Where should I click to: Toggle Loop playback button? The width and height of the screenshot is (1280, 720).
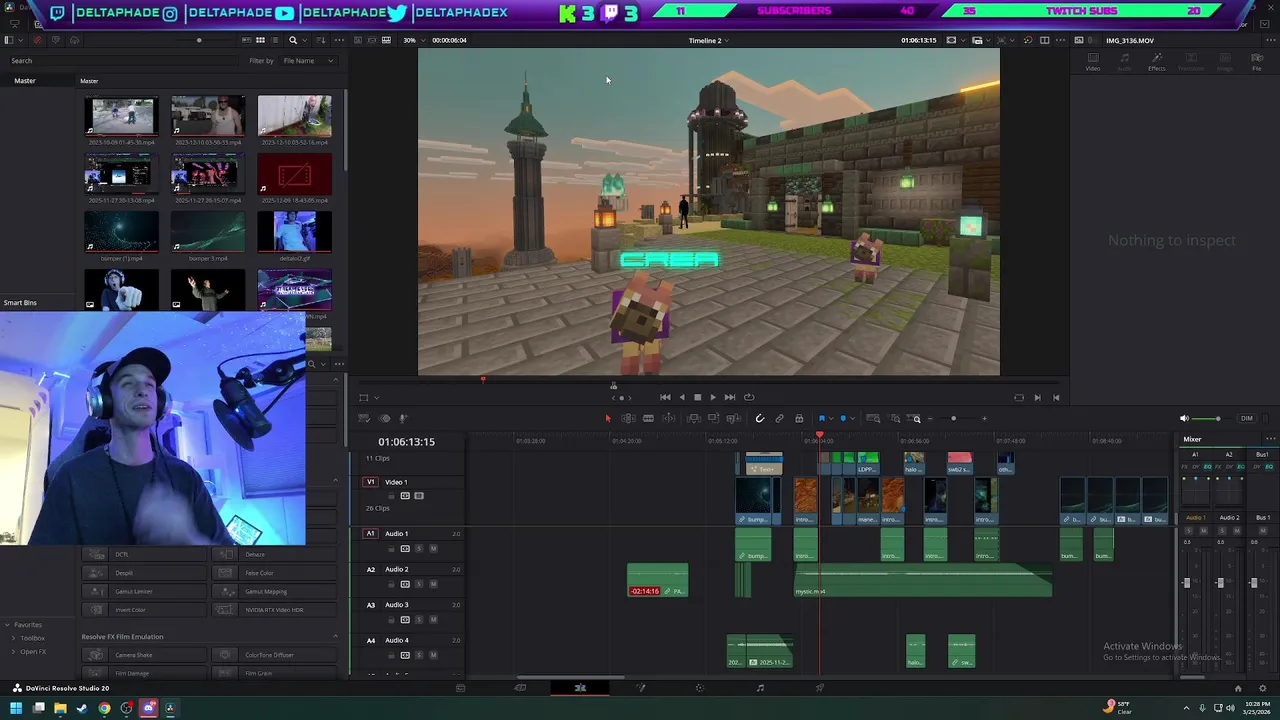coord(749,397)
